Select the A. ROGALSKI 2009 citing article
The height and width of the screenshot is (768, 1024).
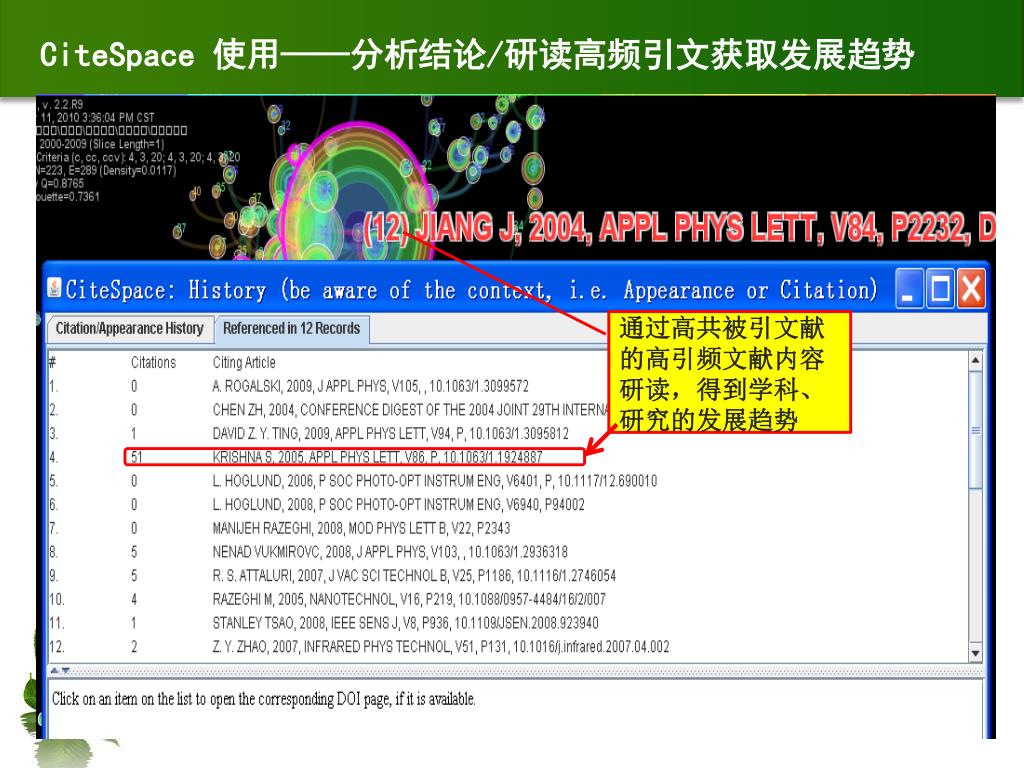tap(371, 386)
